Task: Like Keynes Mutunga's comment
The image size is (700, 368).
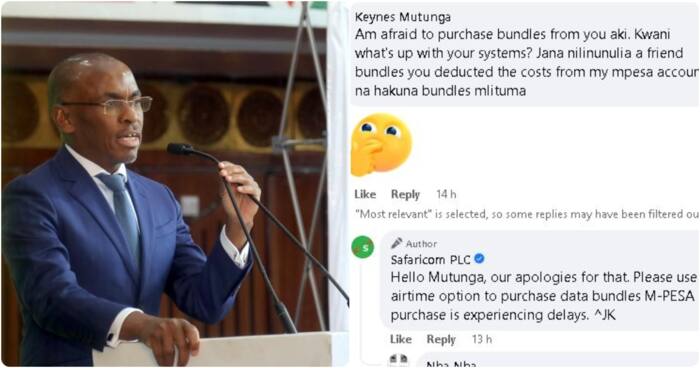Action: (365, 194)
